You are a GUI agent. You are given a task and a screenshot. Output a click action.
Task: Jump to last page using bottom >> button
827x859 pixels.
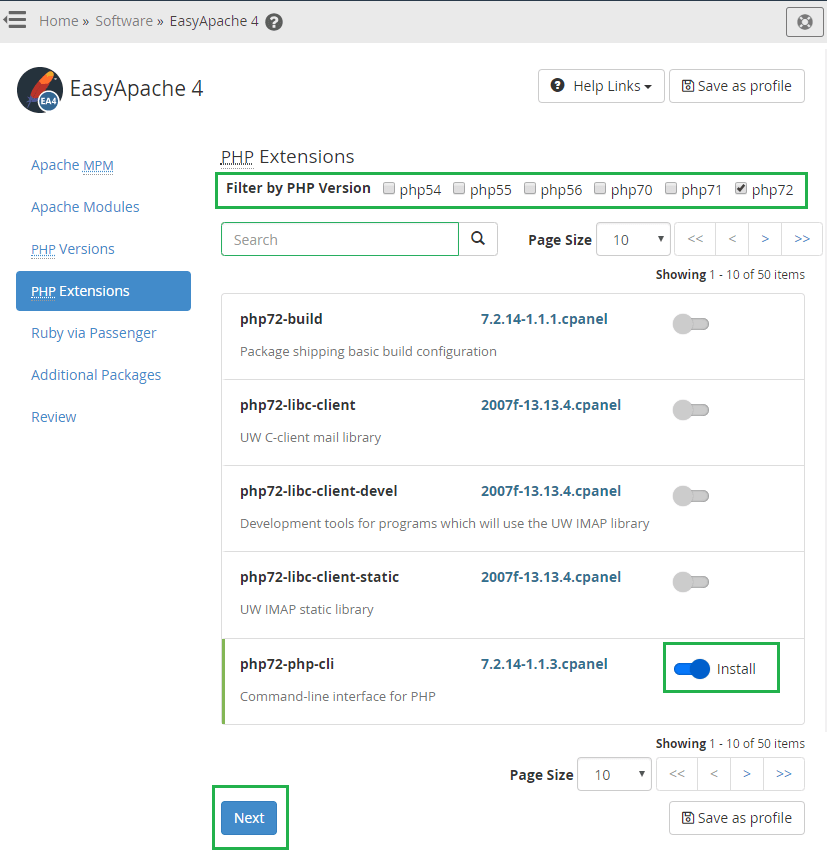(x=784, y=774)
